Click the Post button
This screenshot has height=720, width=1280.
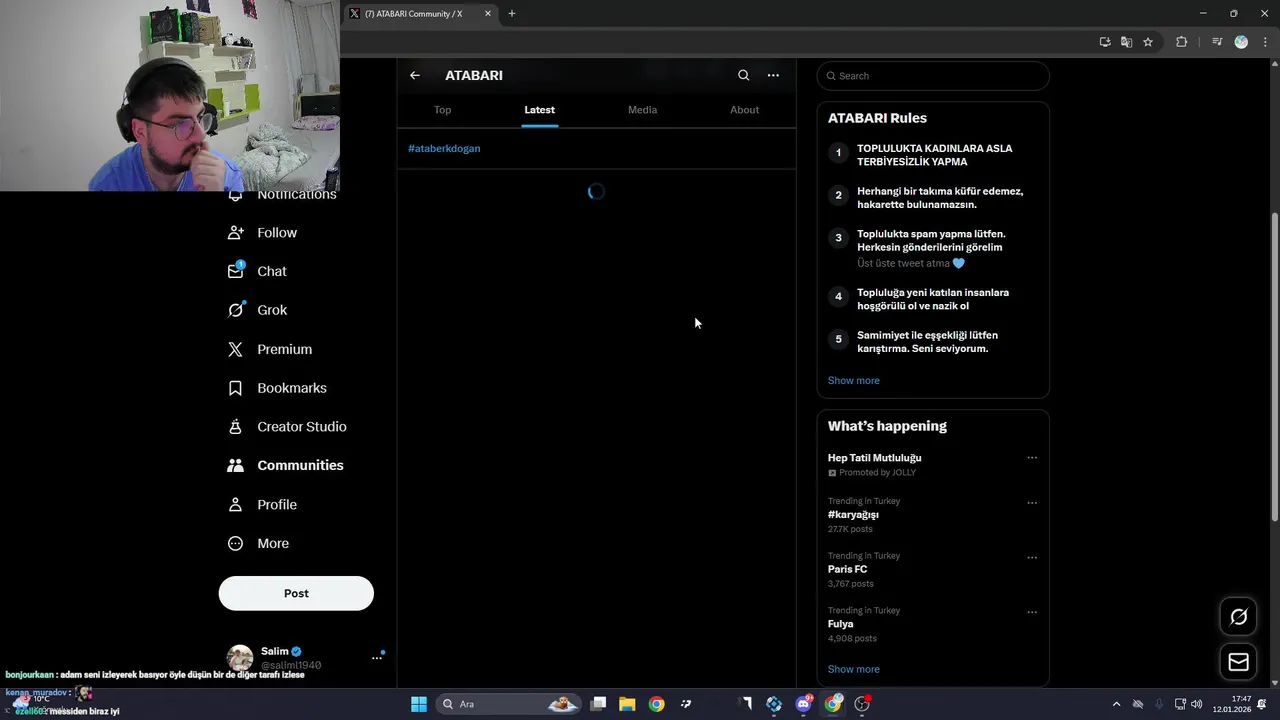(296, 593)
